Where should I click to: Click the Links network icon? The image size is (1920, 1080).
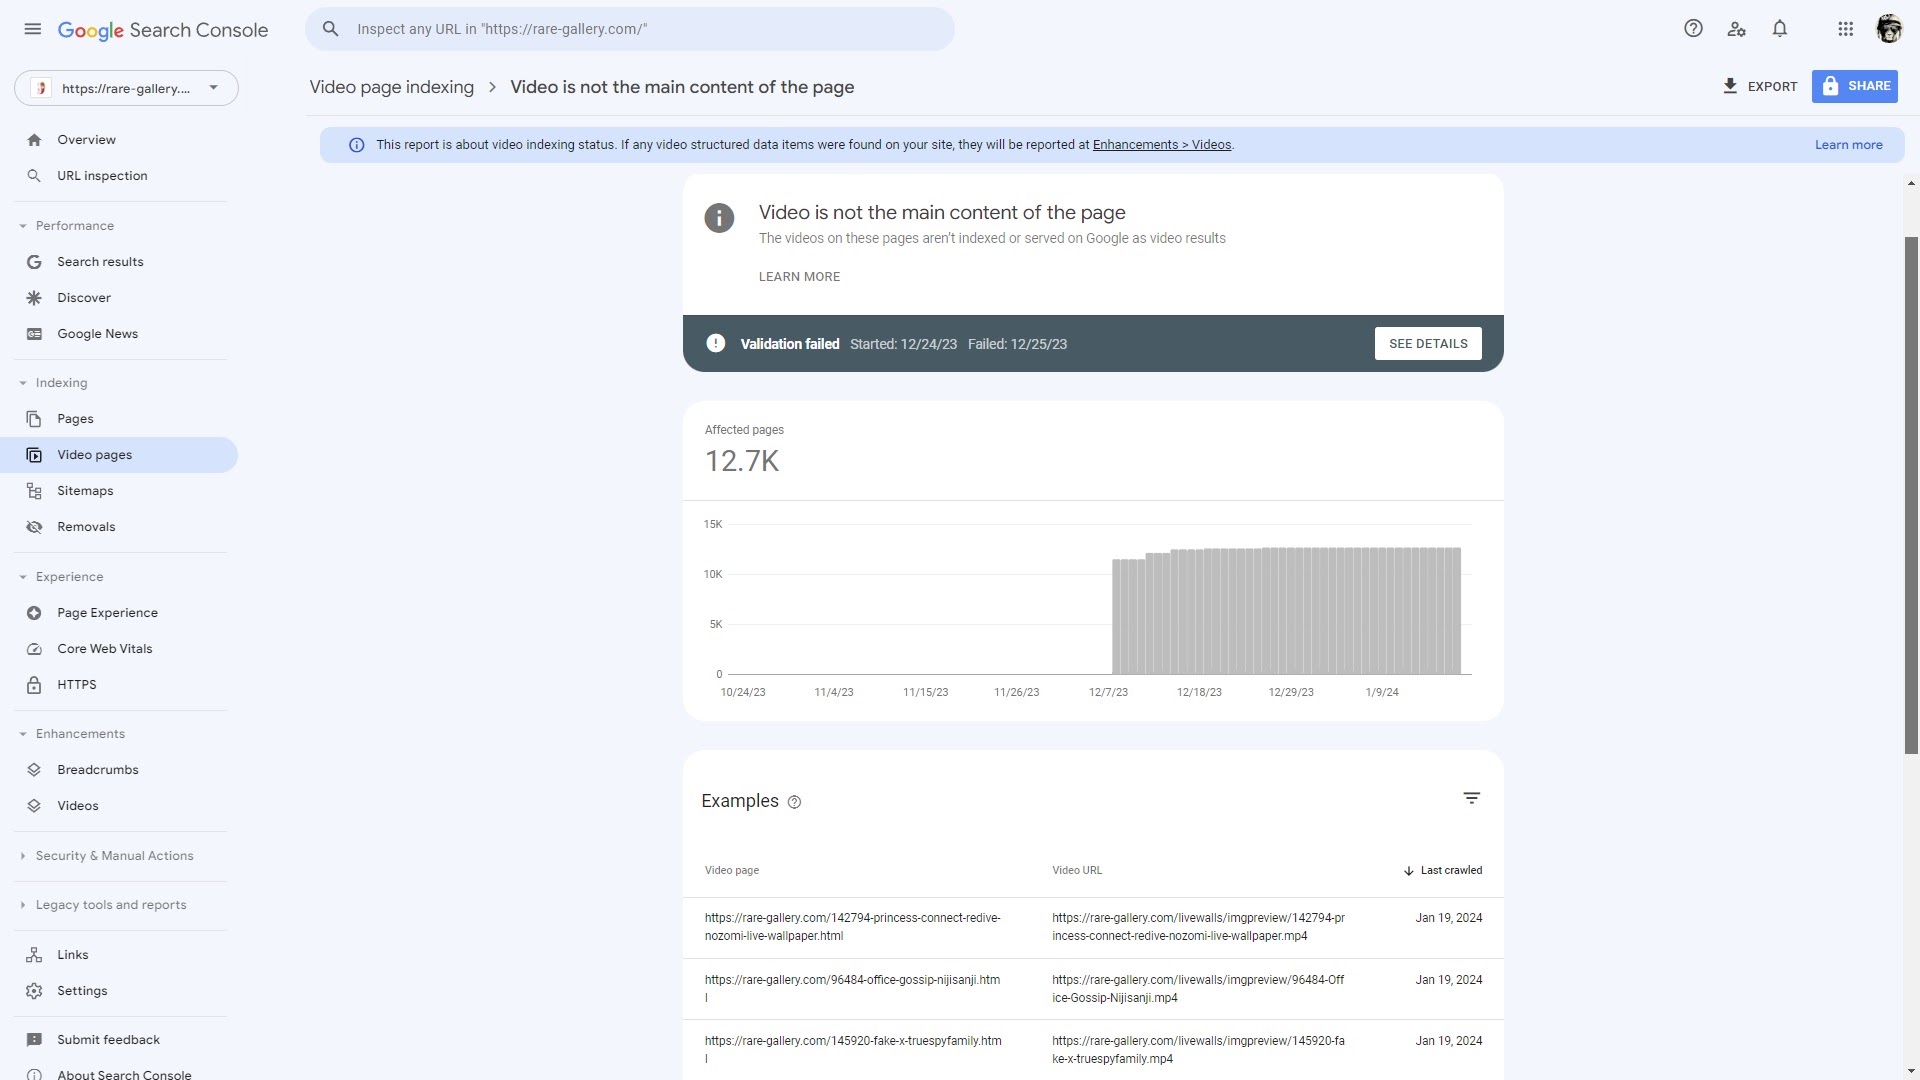coord(34,955)
